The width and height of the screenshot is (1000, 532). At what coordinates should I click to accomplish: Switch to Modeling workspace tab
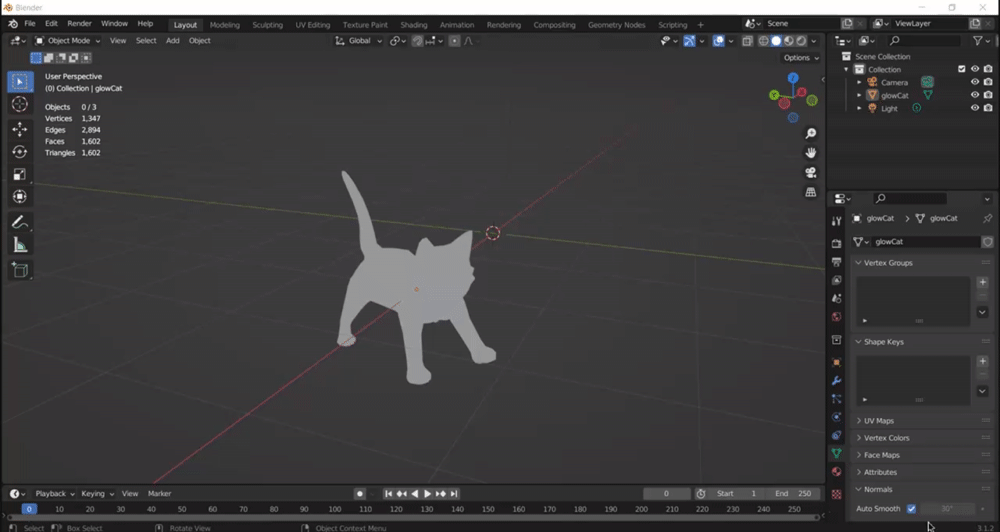click(224, 25)
